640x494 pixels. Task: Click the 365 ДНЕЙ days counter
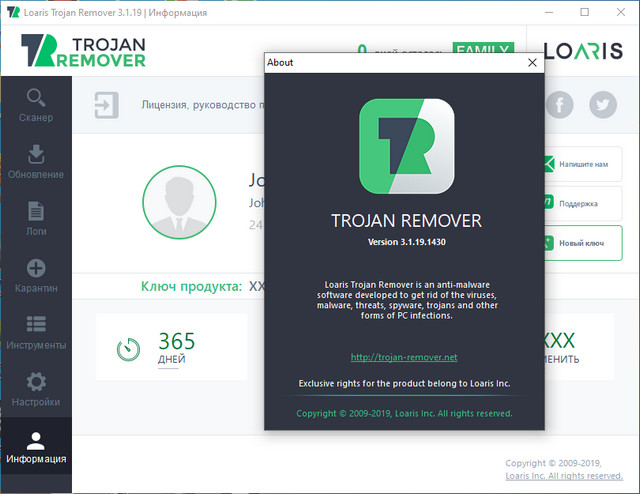coord(176,347)
